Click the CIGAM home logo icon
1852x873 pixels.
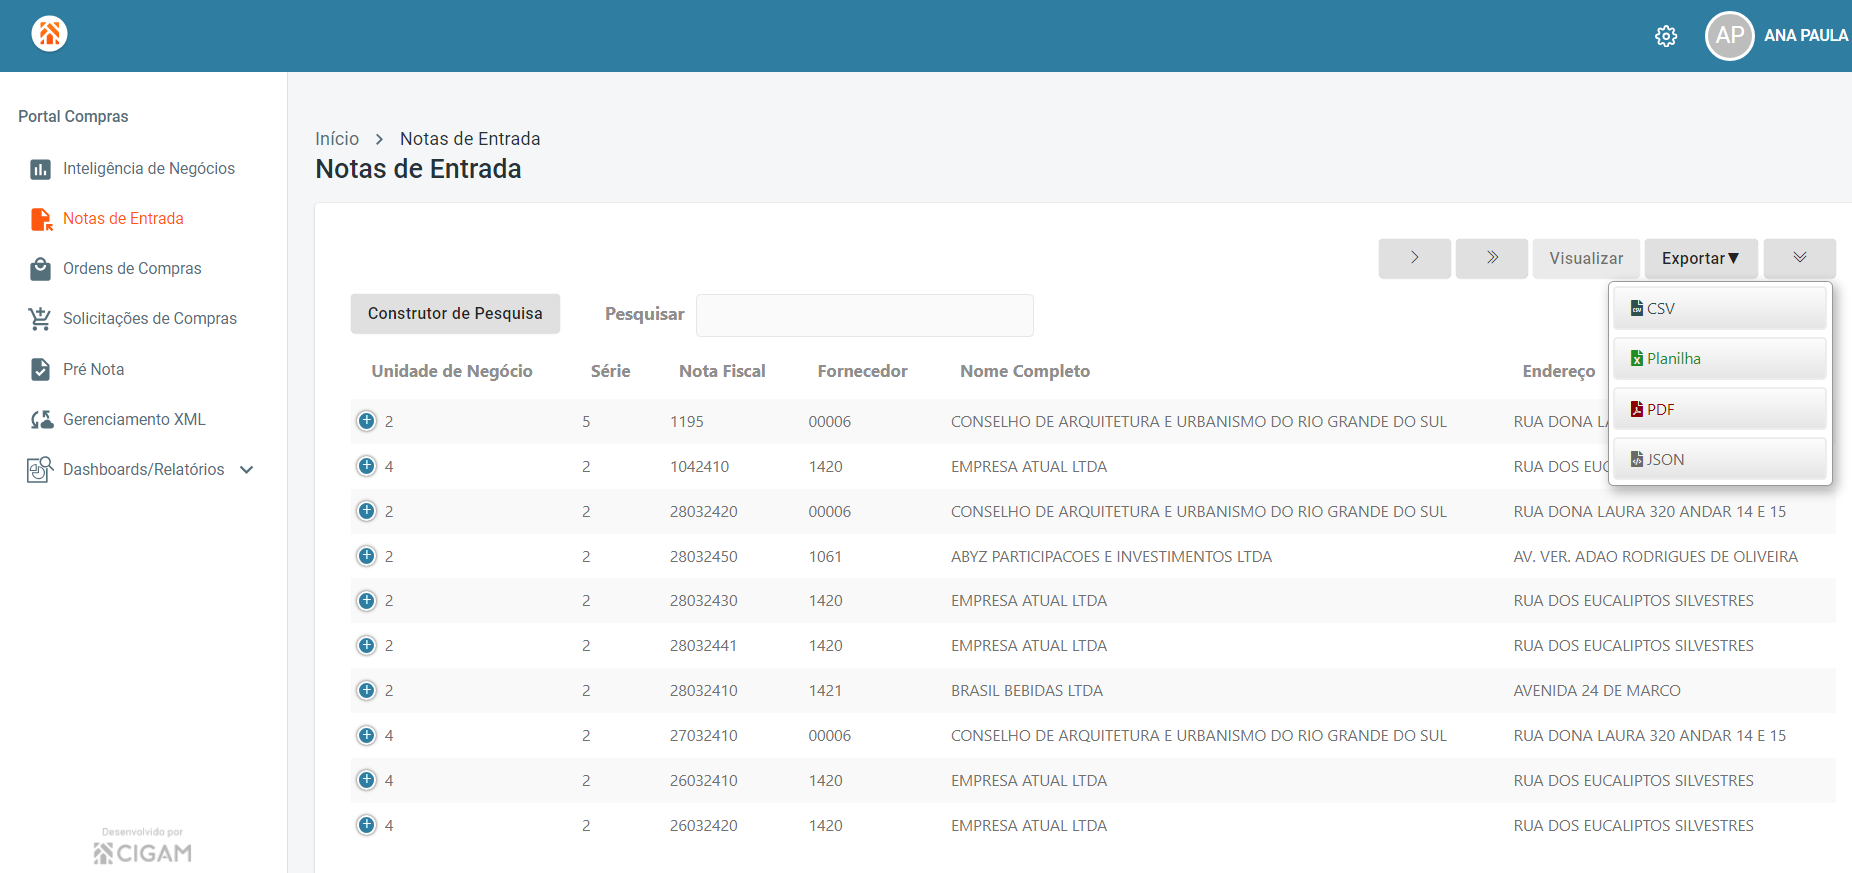(x=49, y=34)
